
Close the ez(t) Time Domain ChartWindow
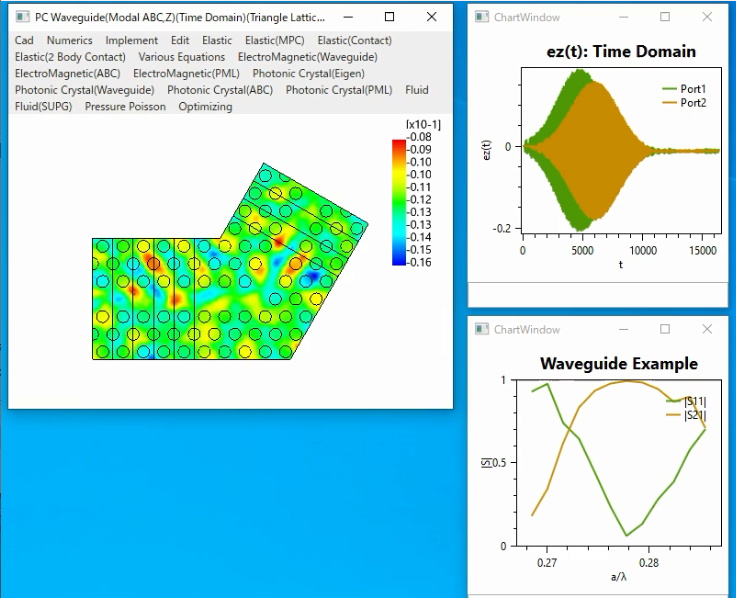click(707, 17)
